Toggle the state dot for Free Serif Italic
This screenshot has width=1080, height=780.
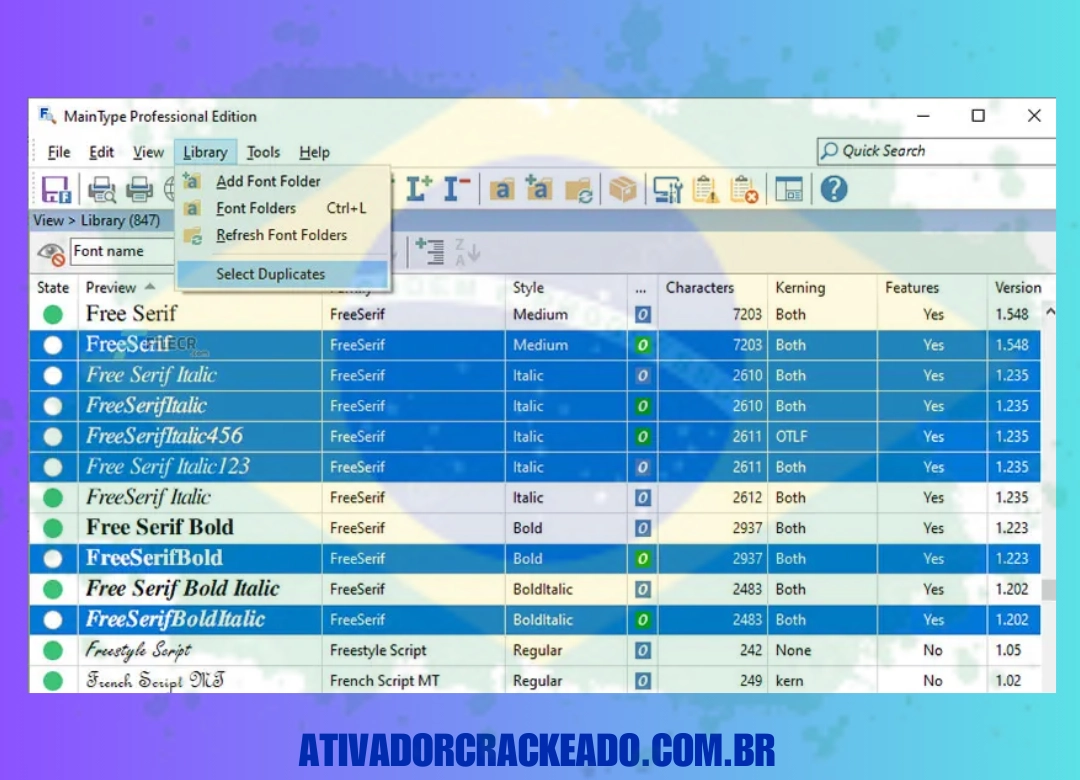tap(53, 376)
